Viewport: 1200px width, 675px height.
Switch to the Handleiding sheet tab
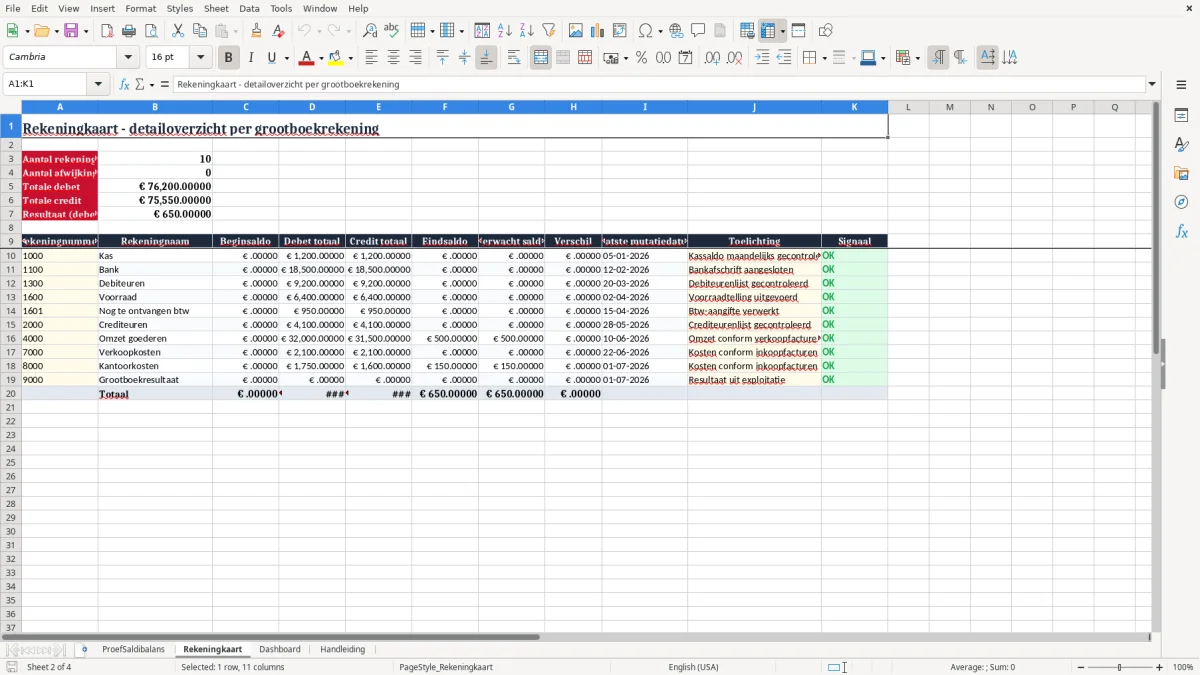(342, 649)
